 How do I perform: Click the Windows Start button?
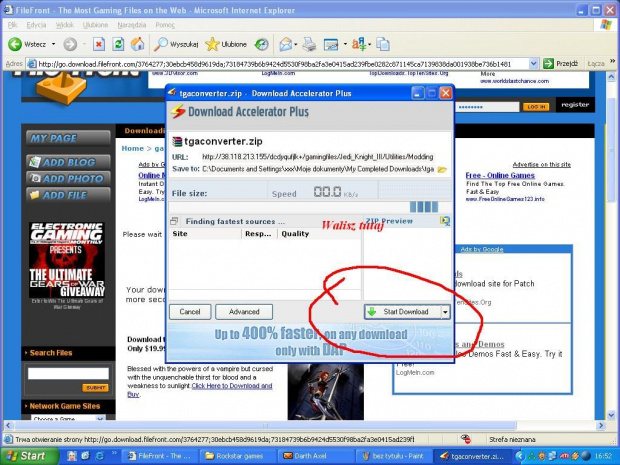click(x=27, y=456)
